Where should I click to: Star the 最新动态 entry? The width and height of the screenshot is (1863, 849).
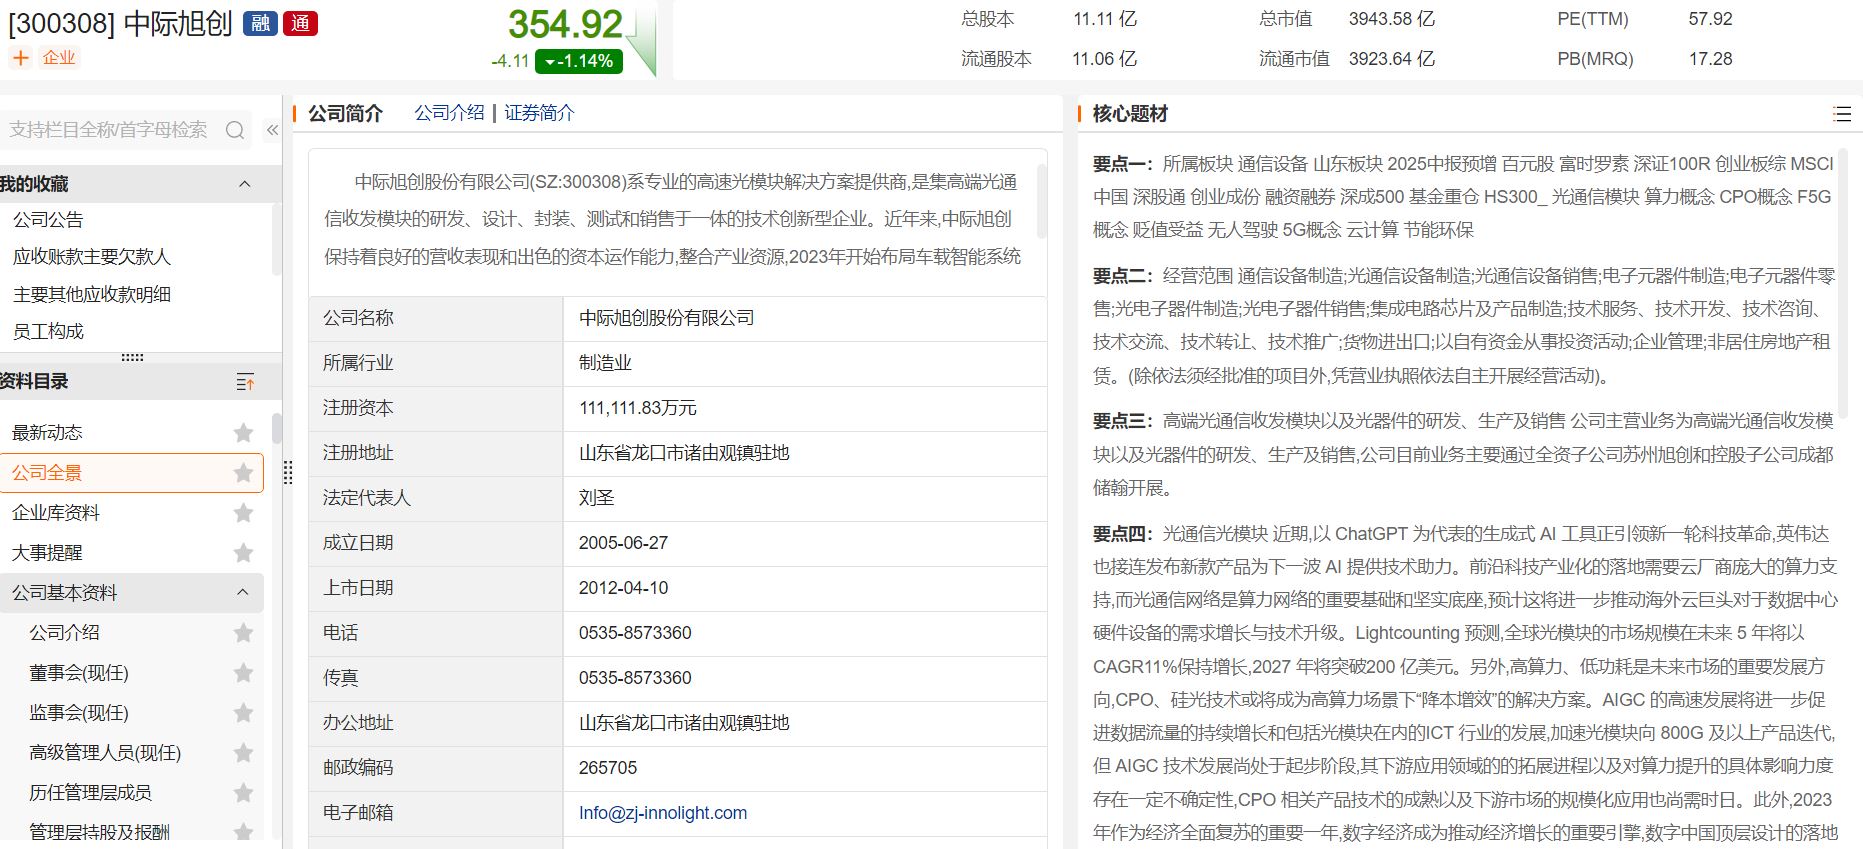tap(243, 433)
